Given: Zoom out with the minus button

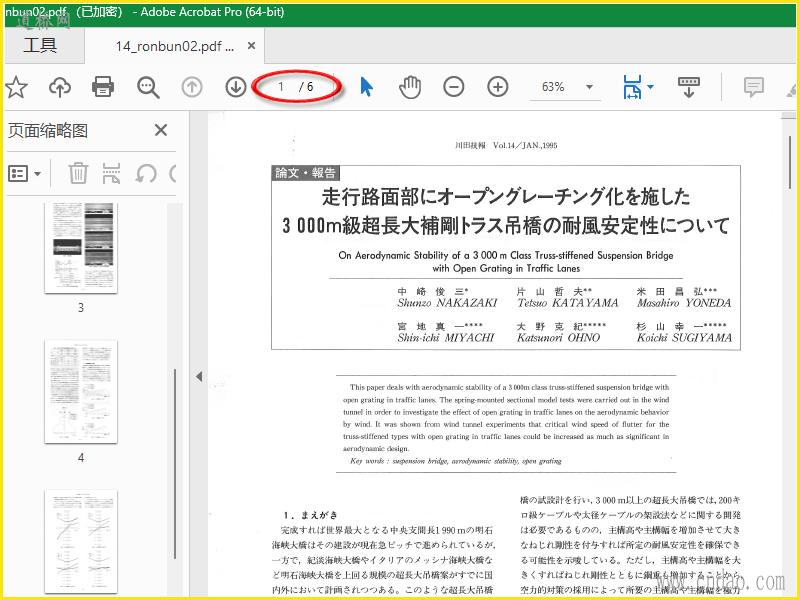Looking at the screenshot, I should (x=454, y=87).
